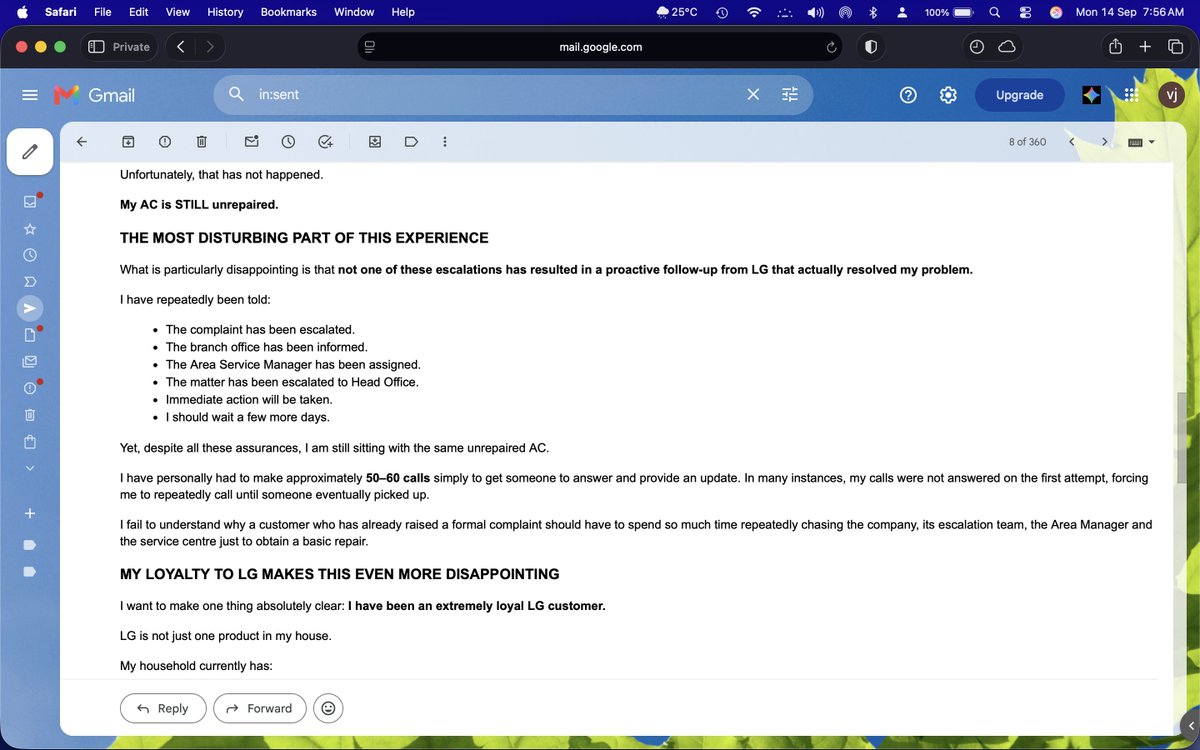Archive this email

pos(128,142)
